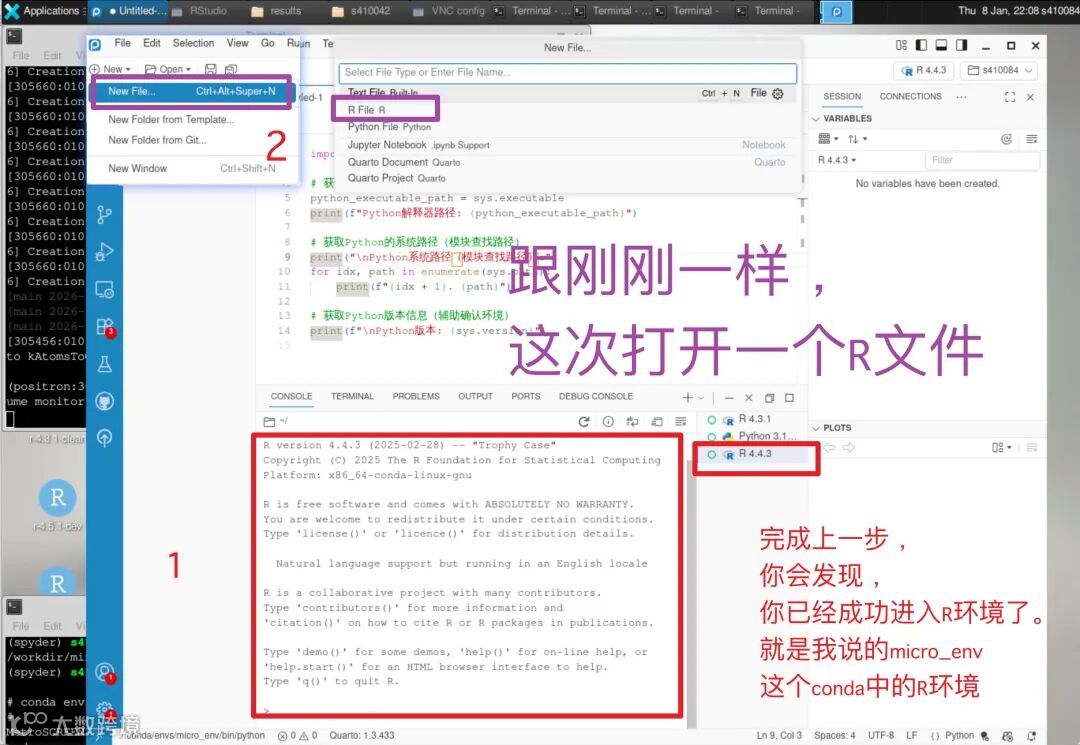Click the file type search field
Image resolution: width=1080 pixels, height=745 pixels.
click(x=568, y=72)
